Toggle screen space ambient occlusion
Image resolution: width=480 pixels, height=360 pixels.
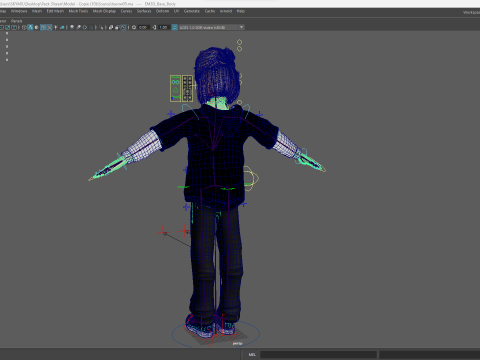tap(72, 27)
